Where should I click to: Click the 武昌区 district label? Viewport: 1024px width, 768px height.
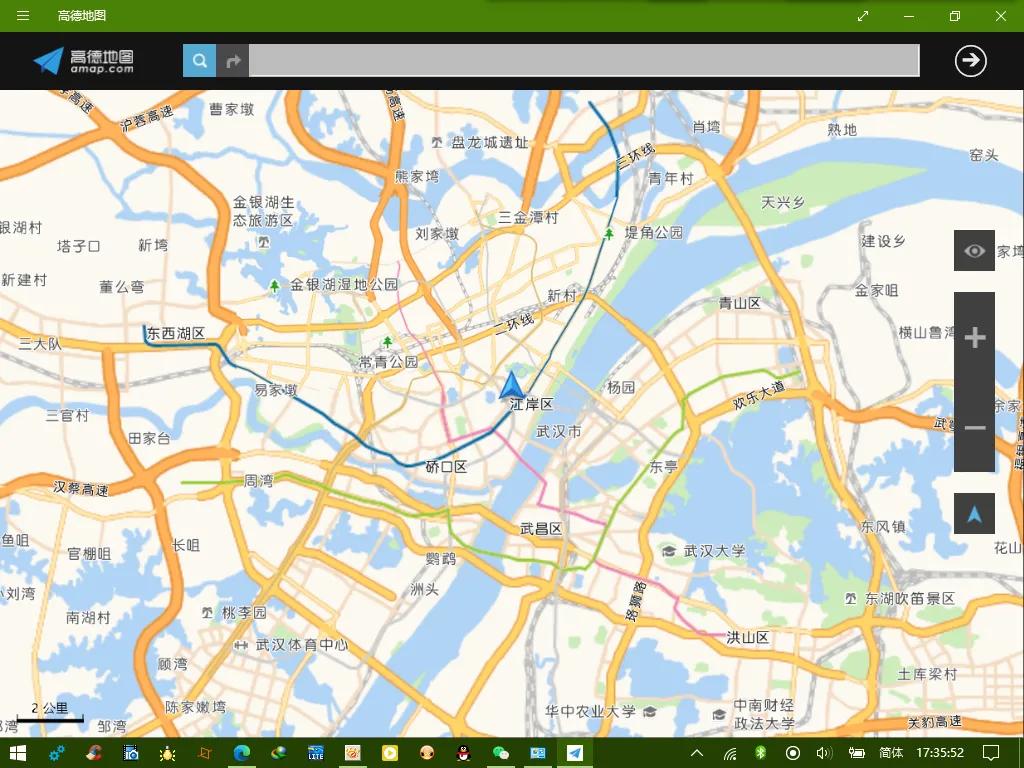click(x=541, y=529)
